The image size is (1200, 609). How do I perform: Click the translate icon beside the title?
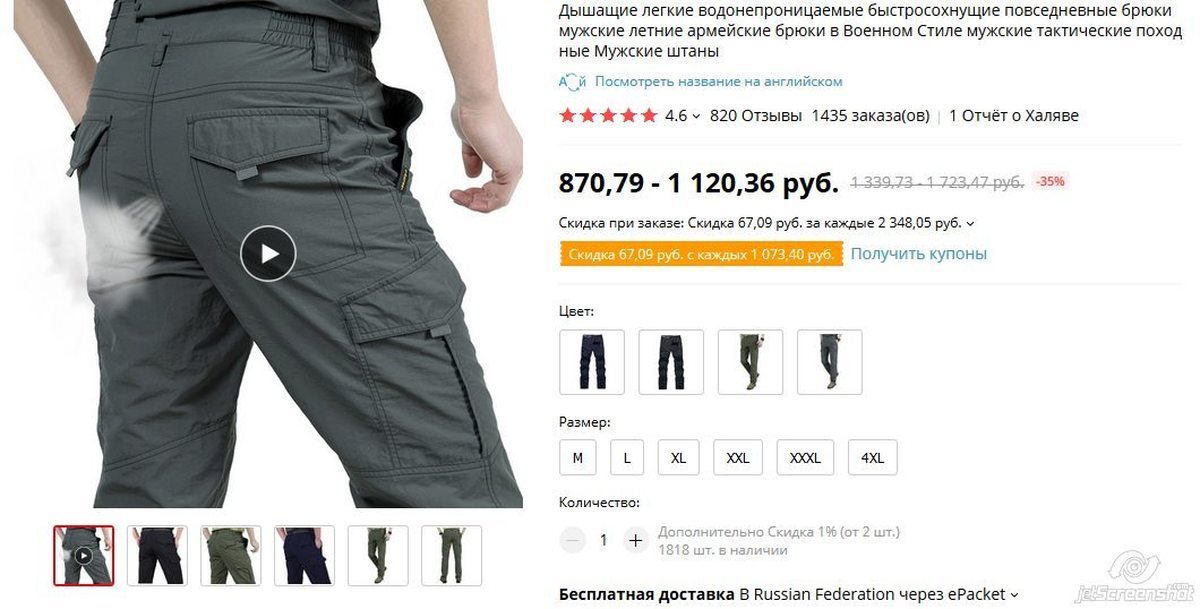572,82
